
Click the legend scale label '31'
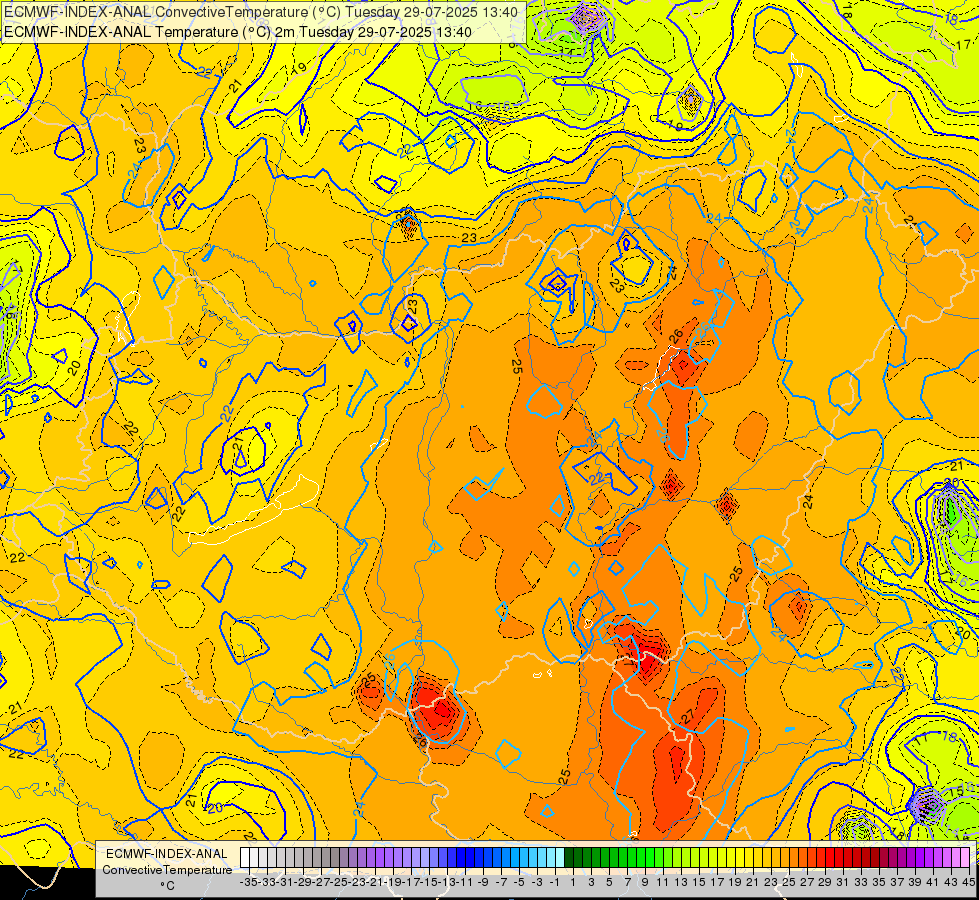[843, 882]
